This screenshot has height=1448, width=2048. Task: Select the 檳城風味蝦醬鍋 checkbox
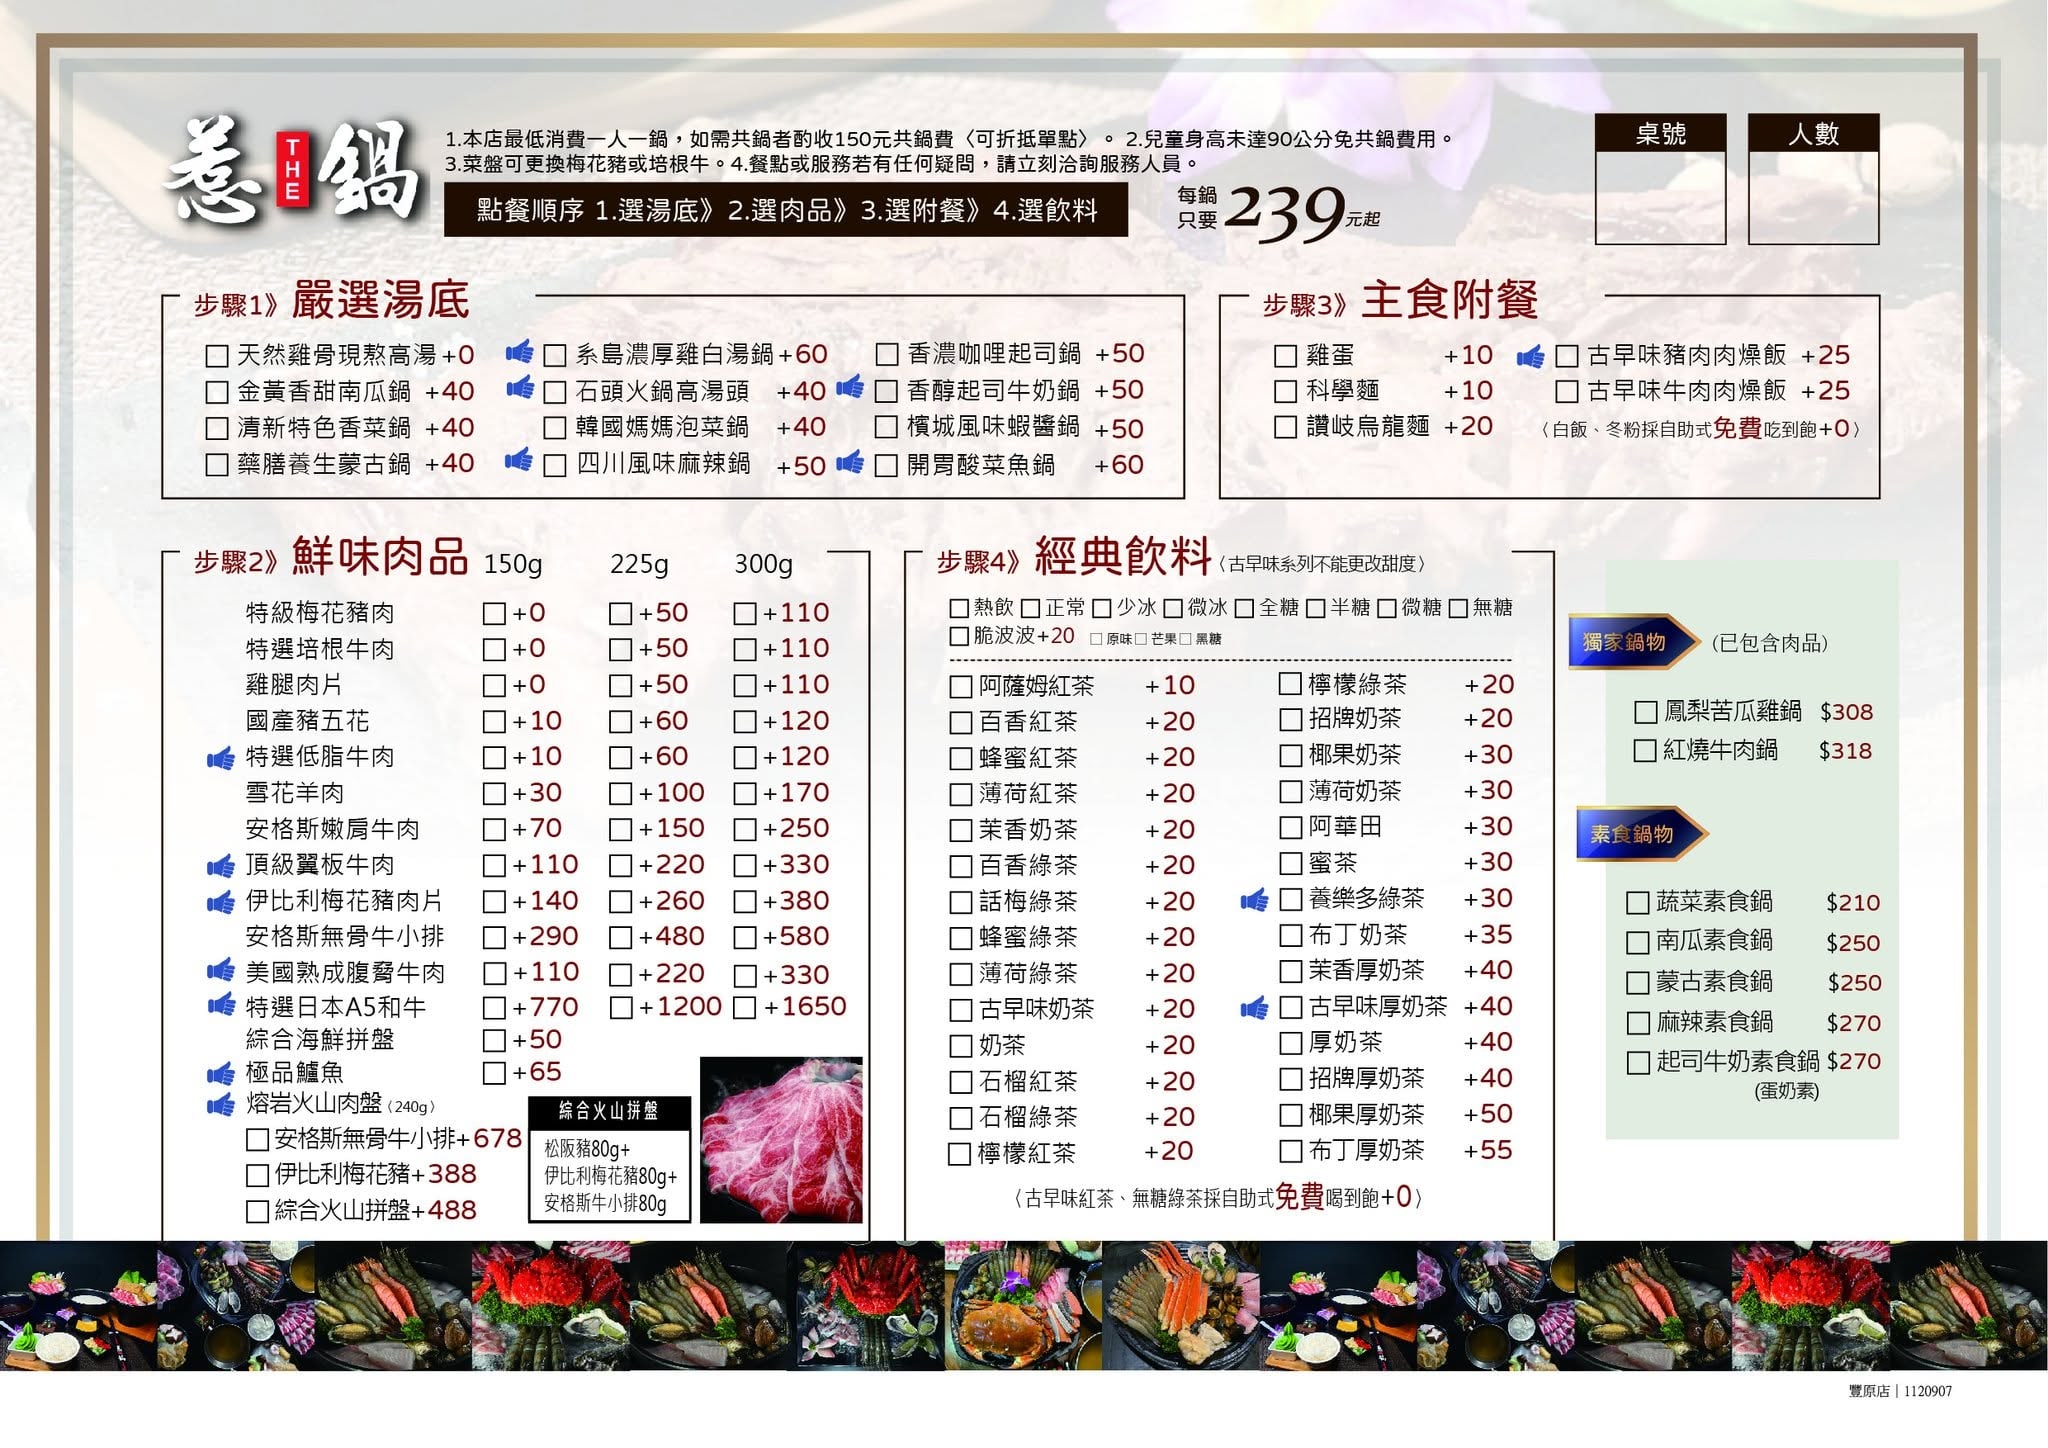coord(886,428)
